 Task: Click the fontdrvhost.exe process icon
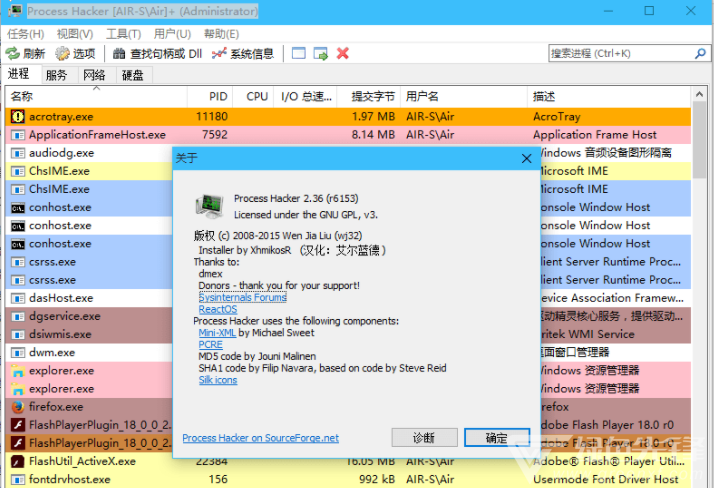tap(18, 479)
